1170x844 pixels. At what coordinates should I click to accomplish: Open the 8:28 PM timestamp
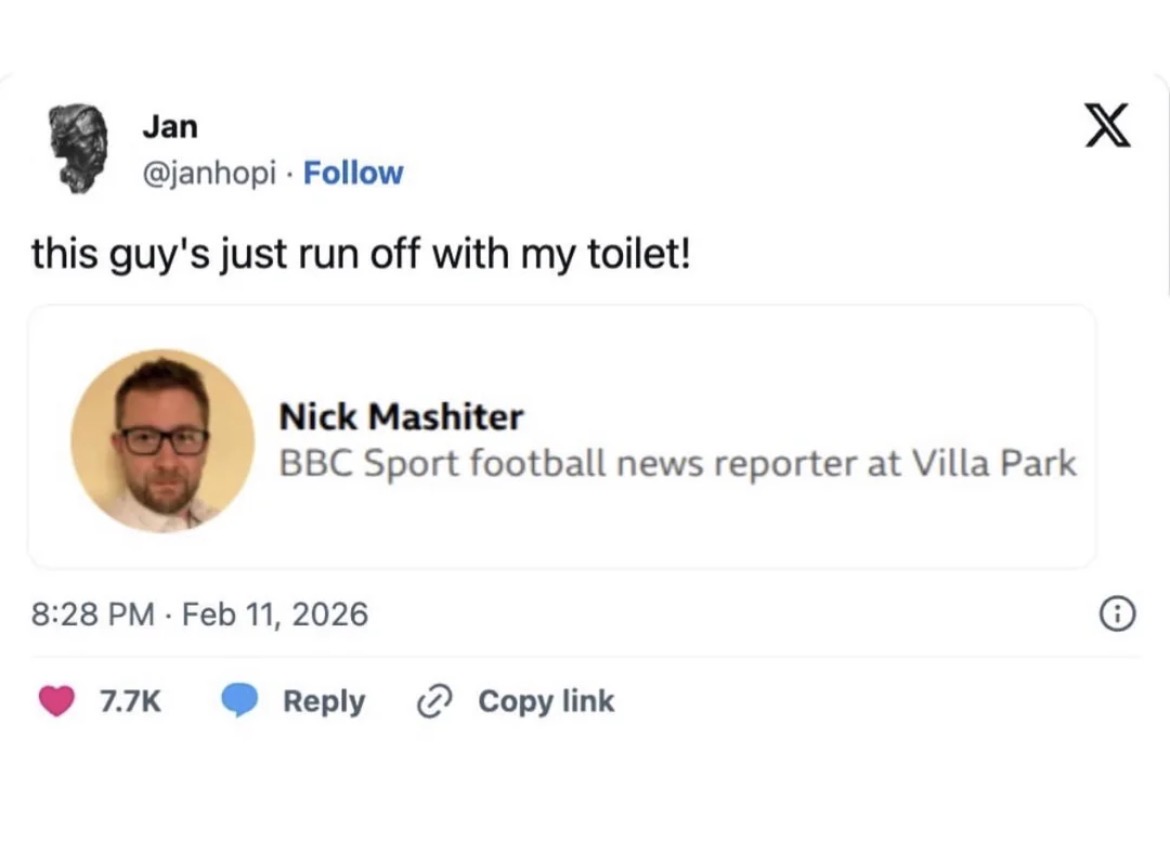92,613
